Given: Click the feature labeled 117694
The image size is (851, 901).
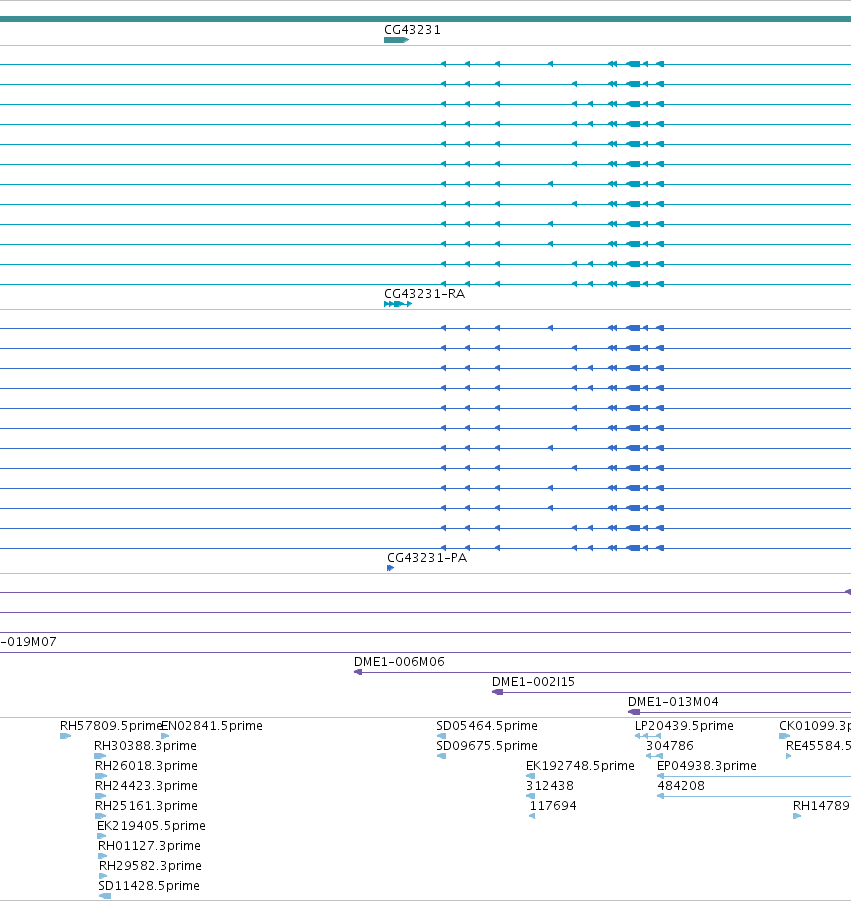Looking at the screenshot, I should coord(553,806).
